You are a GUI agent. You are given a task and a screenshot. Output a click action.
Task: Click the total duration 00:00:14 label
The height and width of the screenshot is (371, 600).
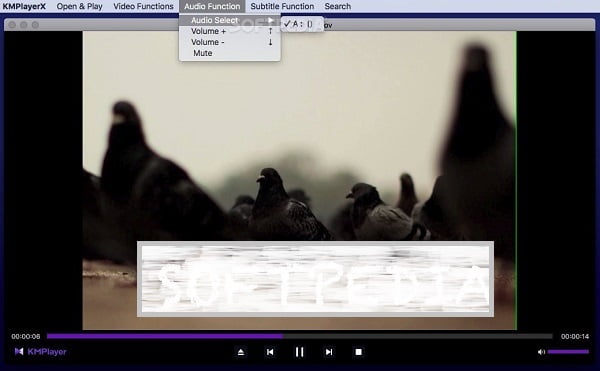pos(575,337)
